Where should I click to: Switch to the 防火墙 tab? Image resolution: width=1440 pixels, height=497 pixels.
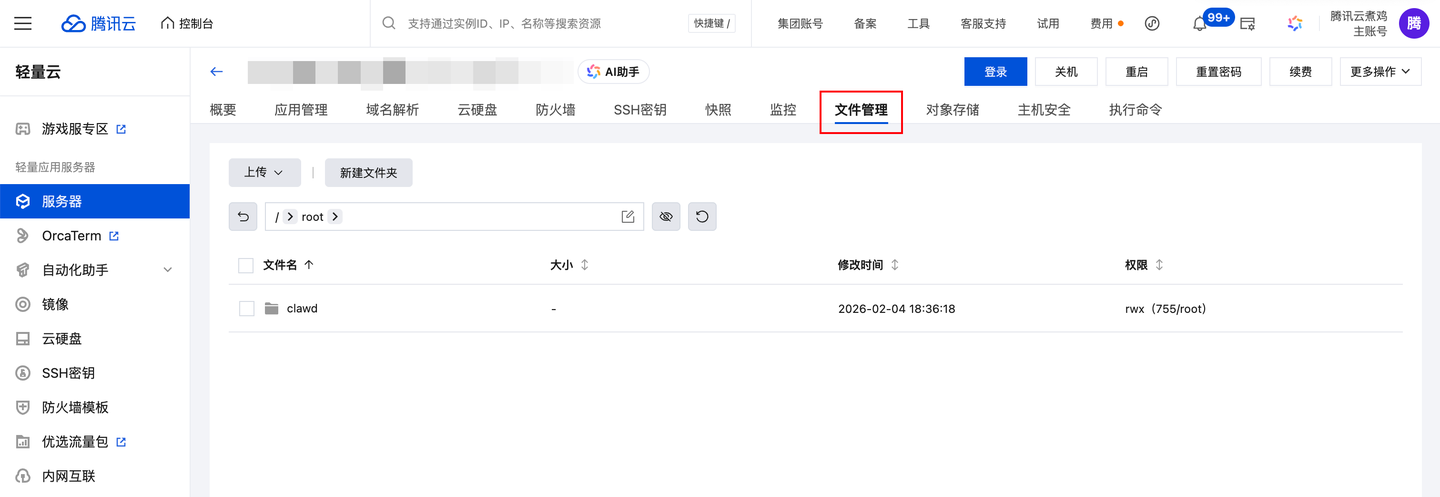(x=555, y=110)
